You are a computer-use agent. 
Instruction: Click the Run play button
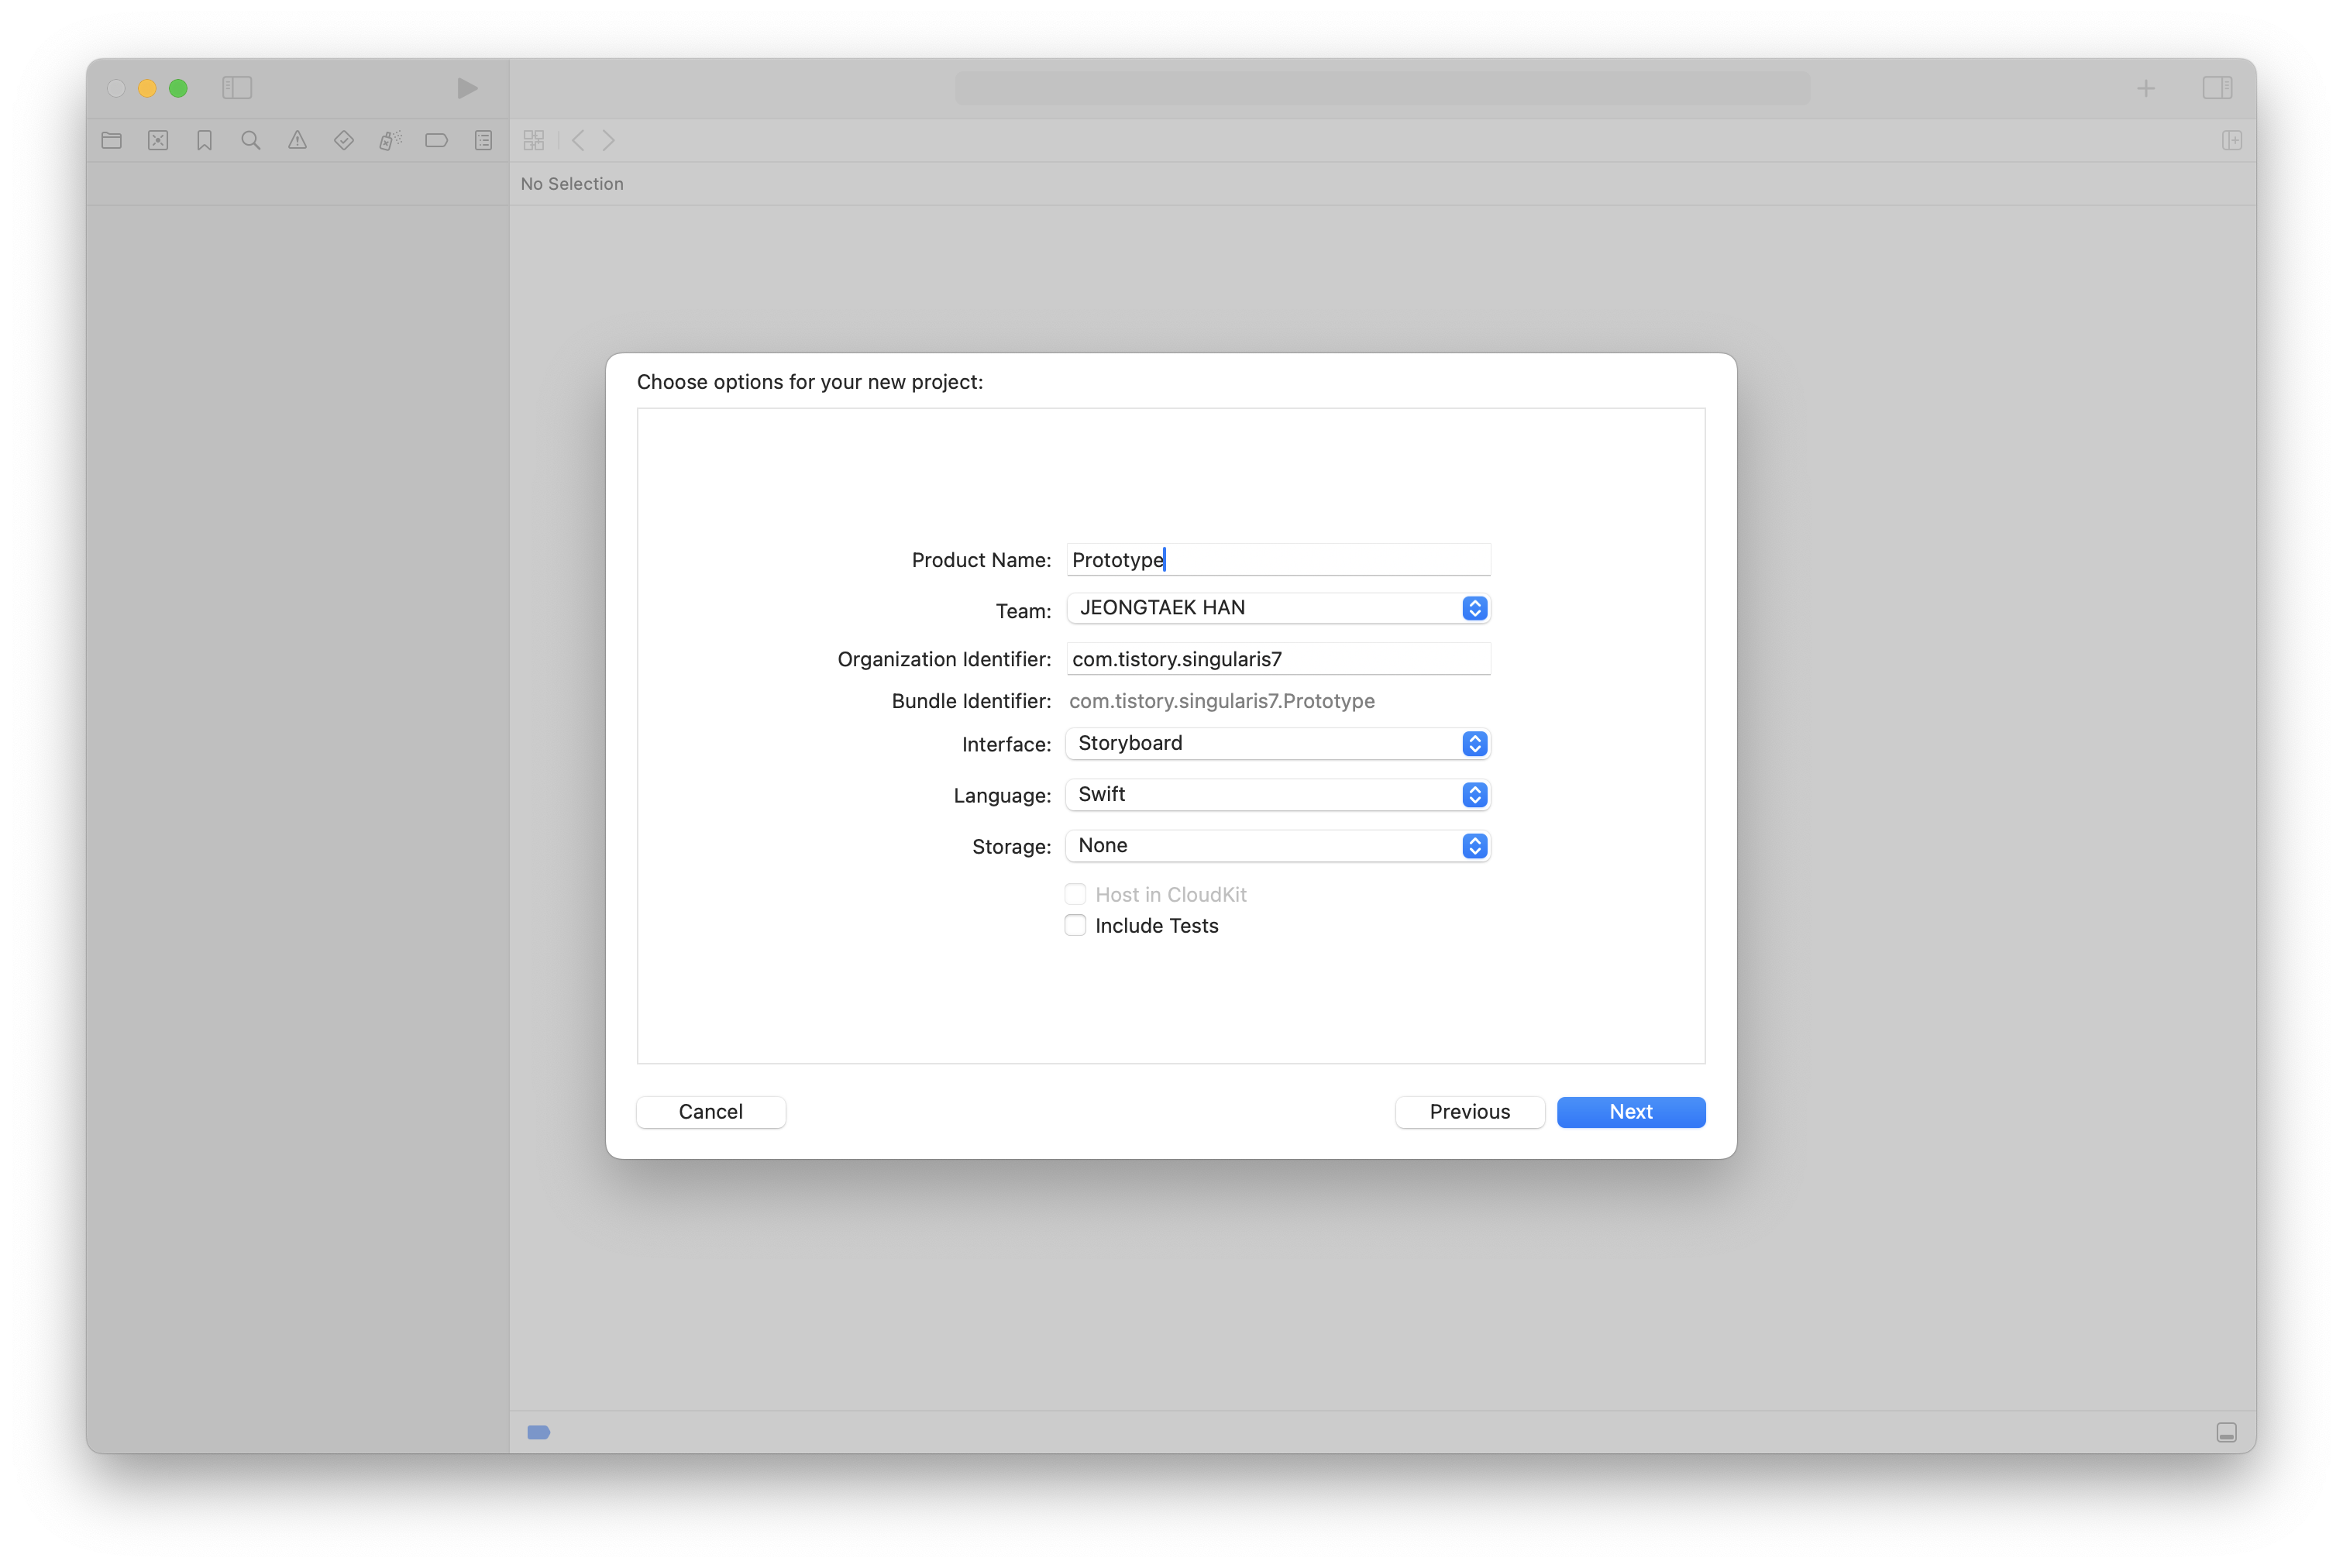coord(467,88)
